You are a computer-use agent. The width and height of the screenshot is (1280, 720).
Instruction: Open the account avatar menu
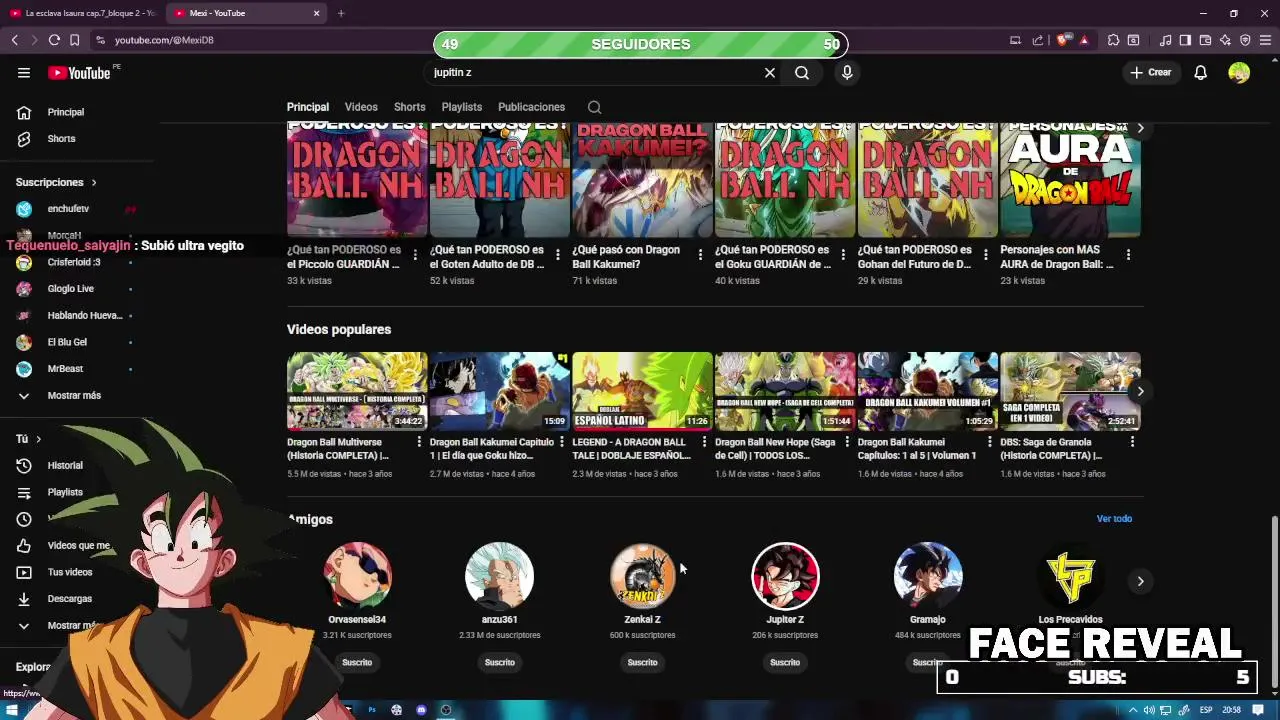[1239, 72]
